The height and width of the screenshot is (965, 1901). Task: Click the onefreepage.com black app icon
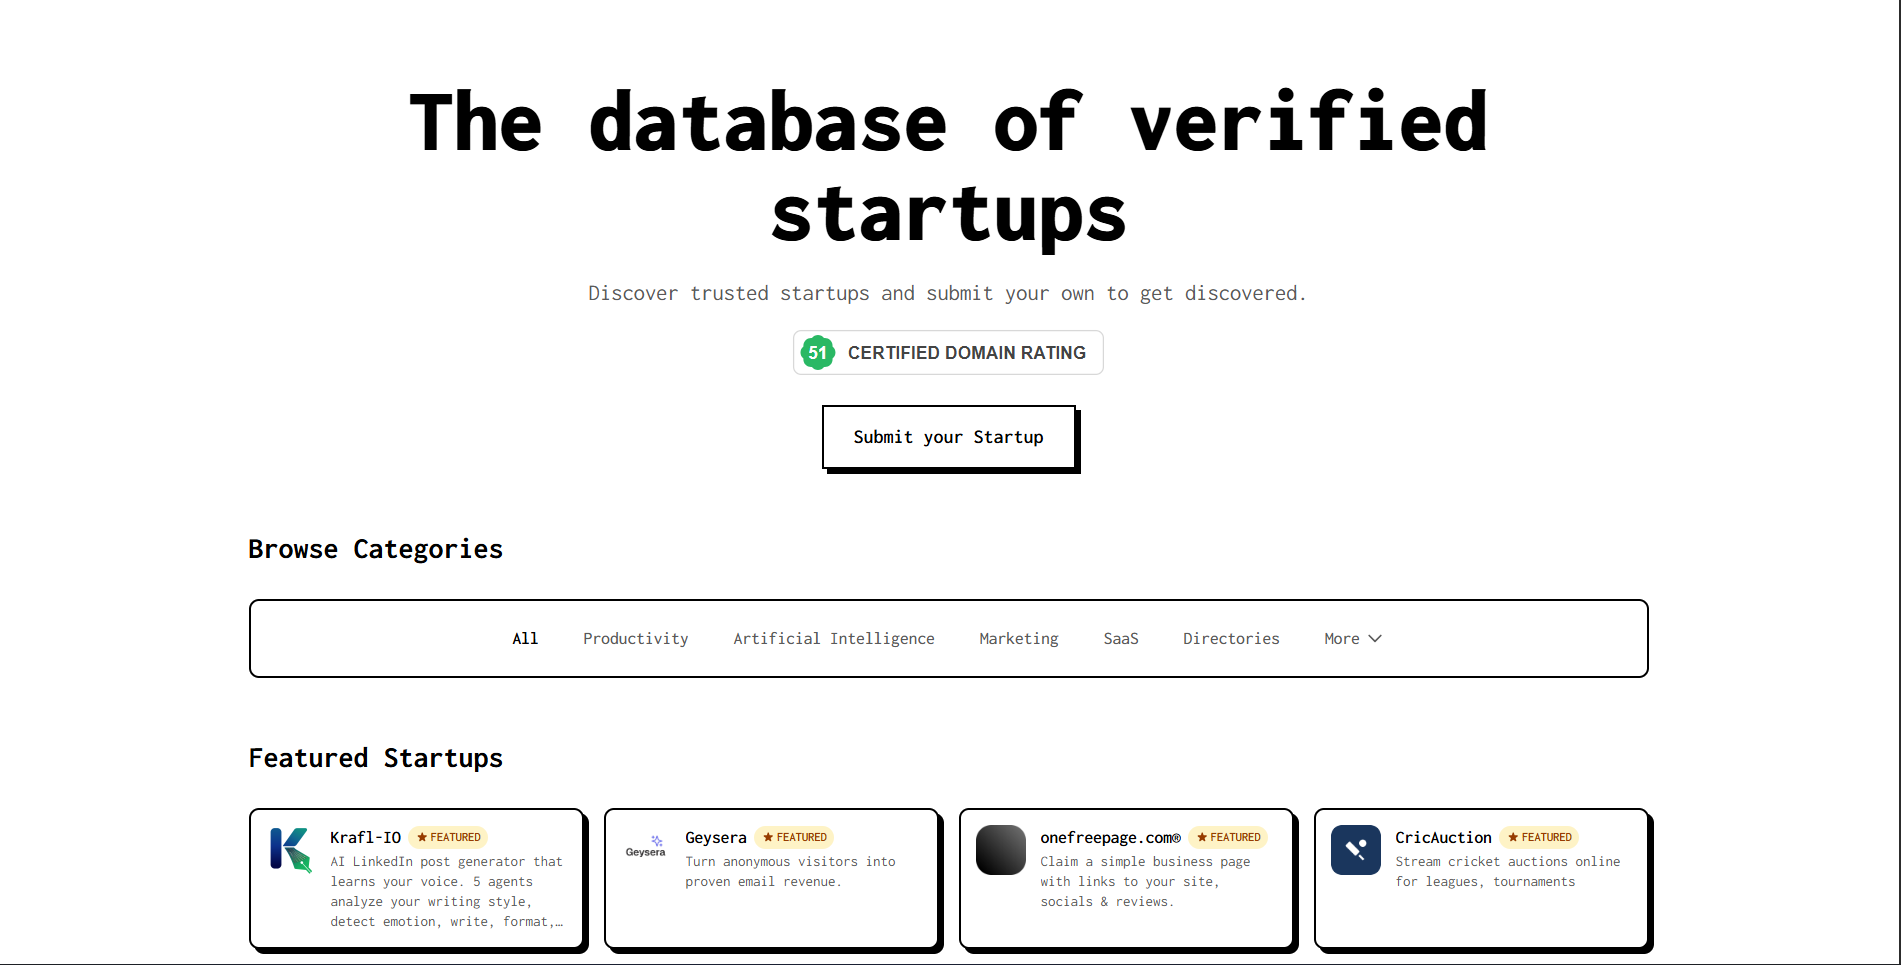pos(1000,849)
